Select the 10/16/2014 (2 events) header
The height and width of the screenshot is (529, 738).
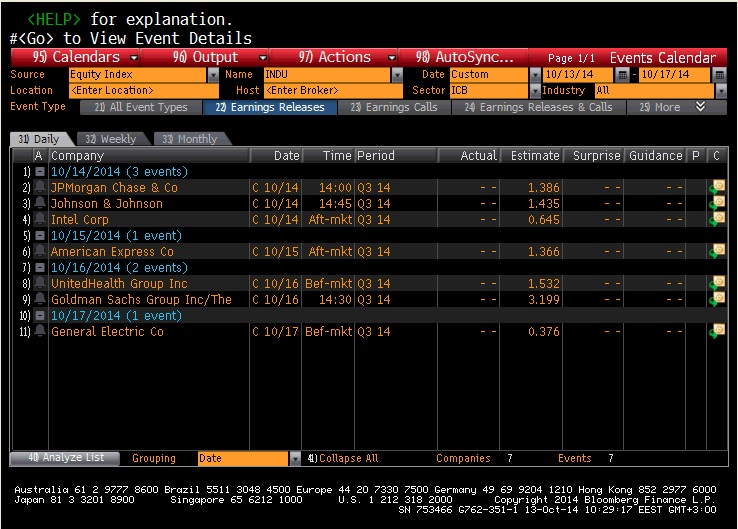pyautogui.click(x=119, y=268)
